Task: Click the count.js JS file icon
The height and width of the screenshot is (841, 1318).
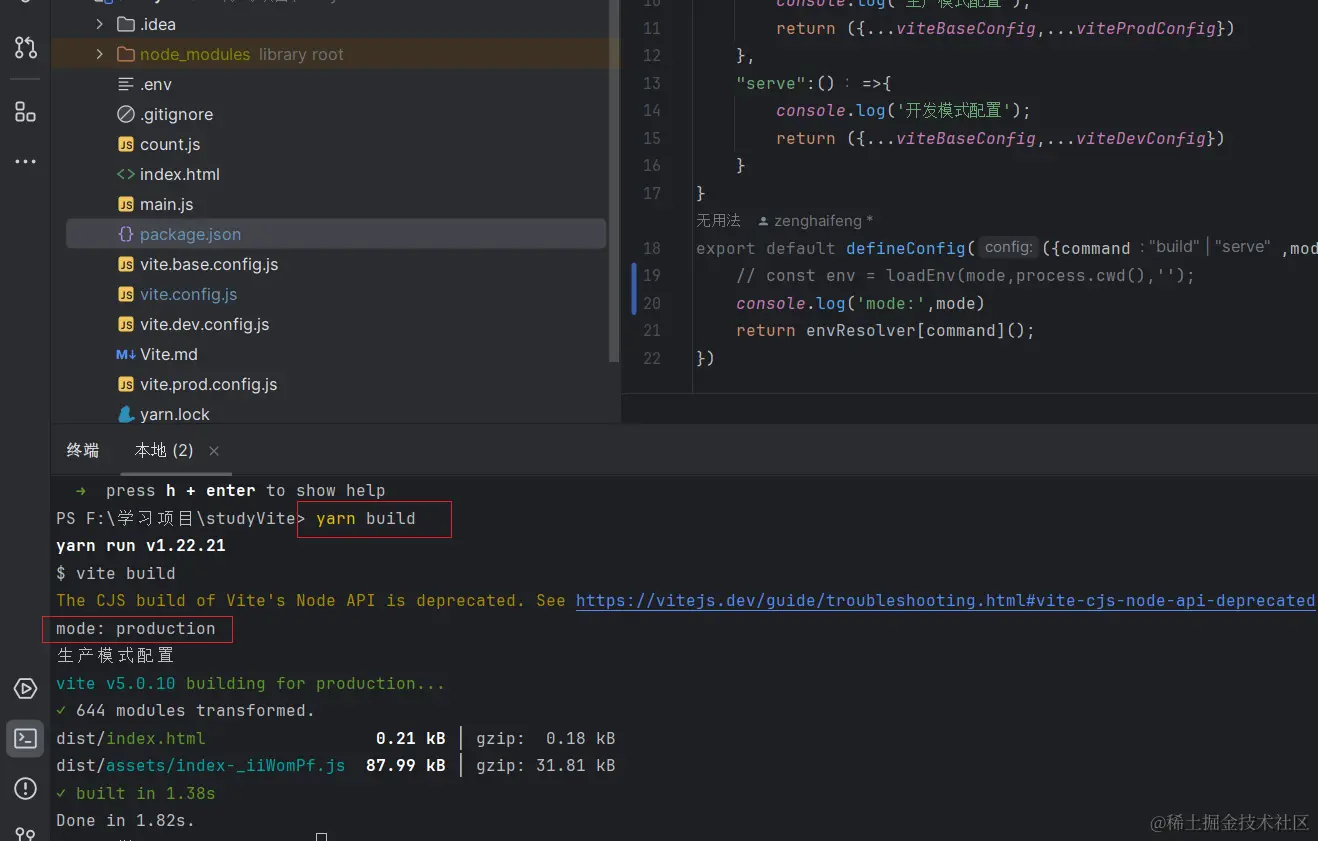Action: tap(126, 144)
